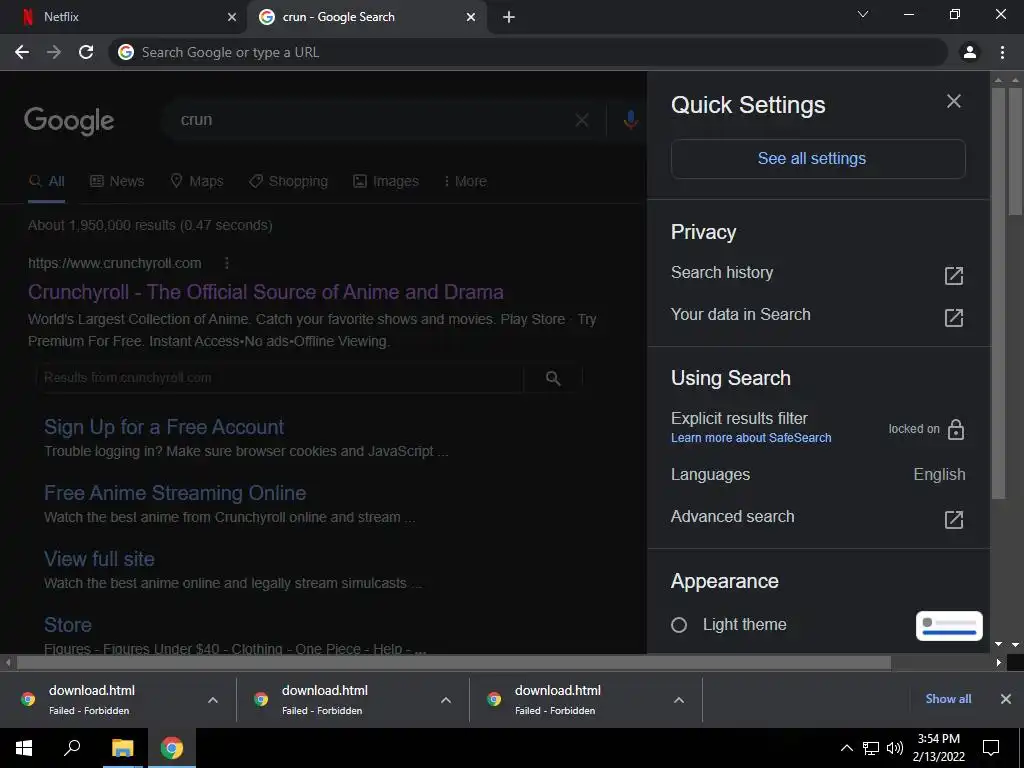Click first download.html Chrome file icon
Screen dimensions: 1024x768
click(x=27, y=699)
